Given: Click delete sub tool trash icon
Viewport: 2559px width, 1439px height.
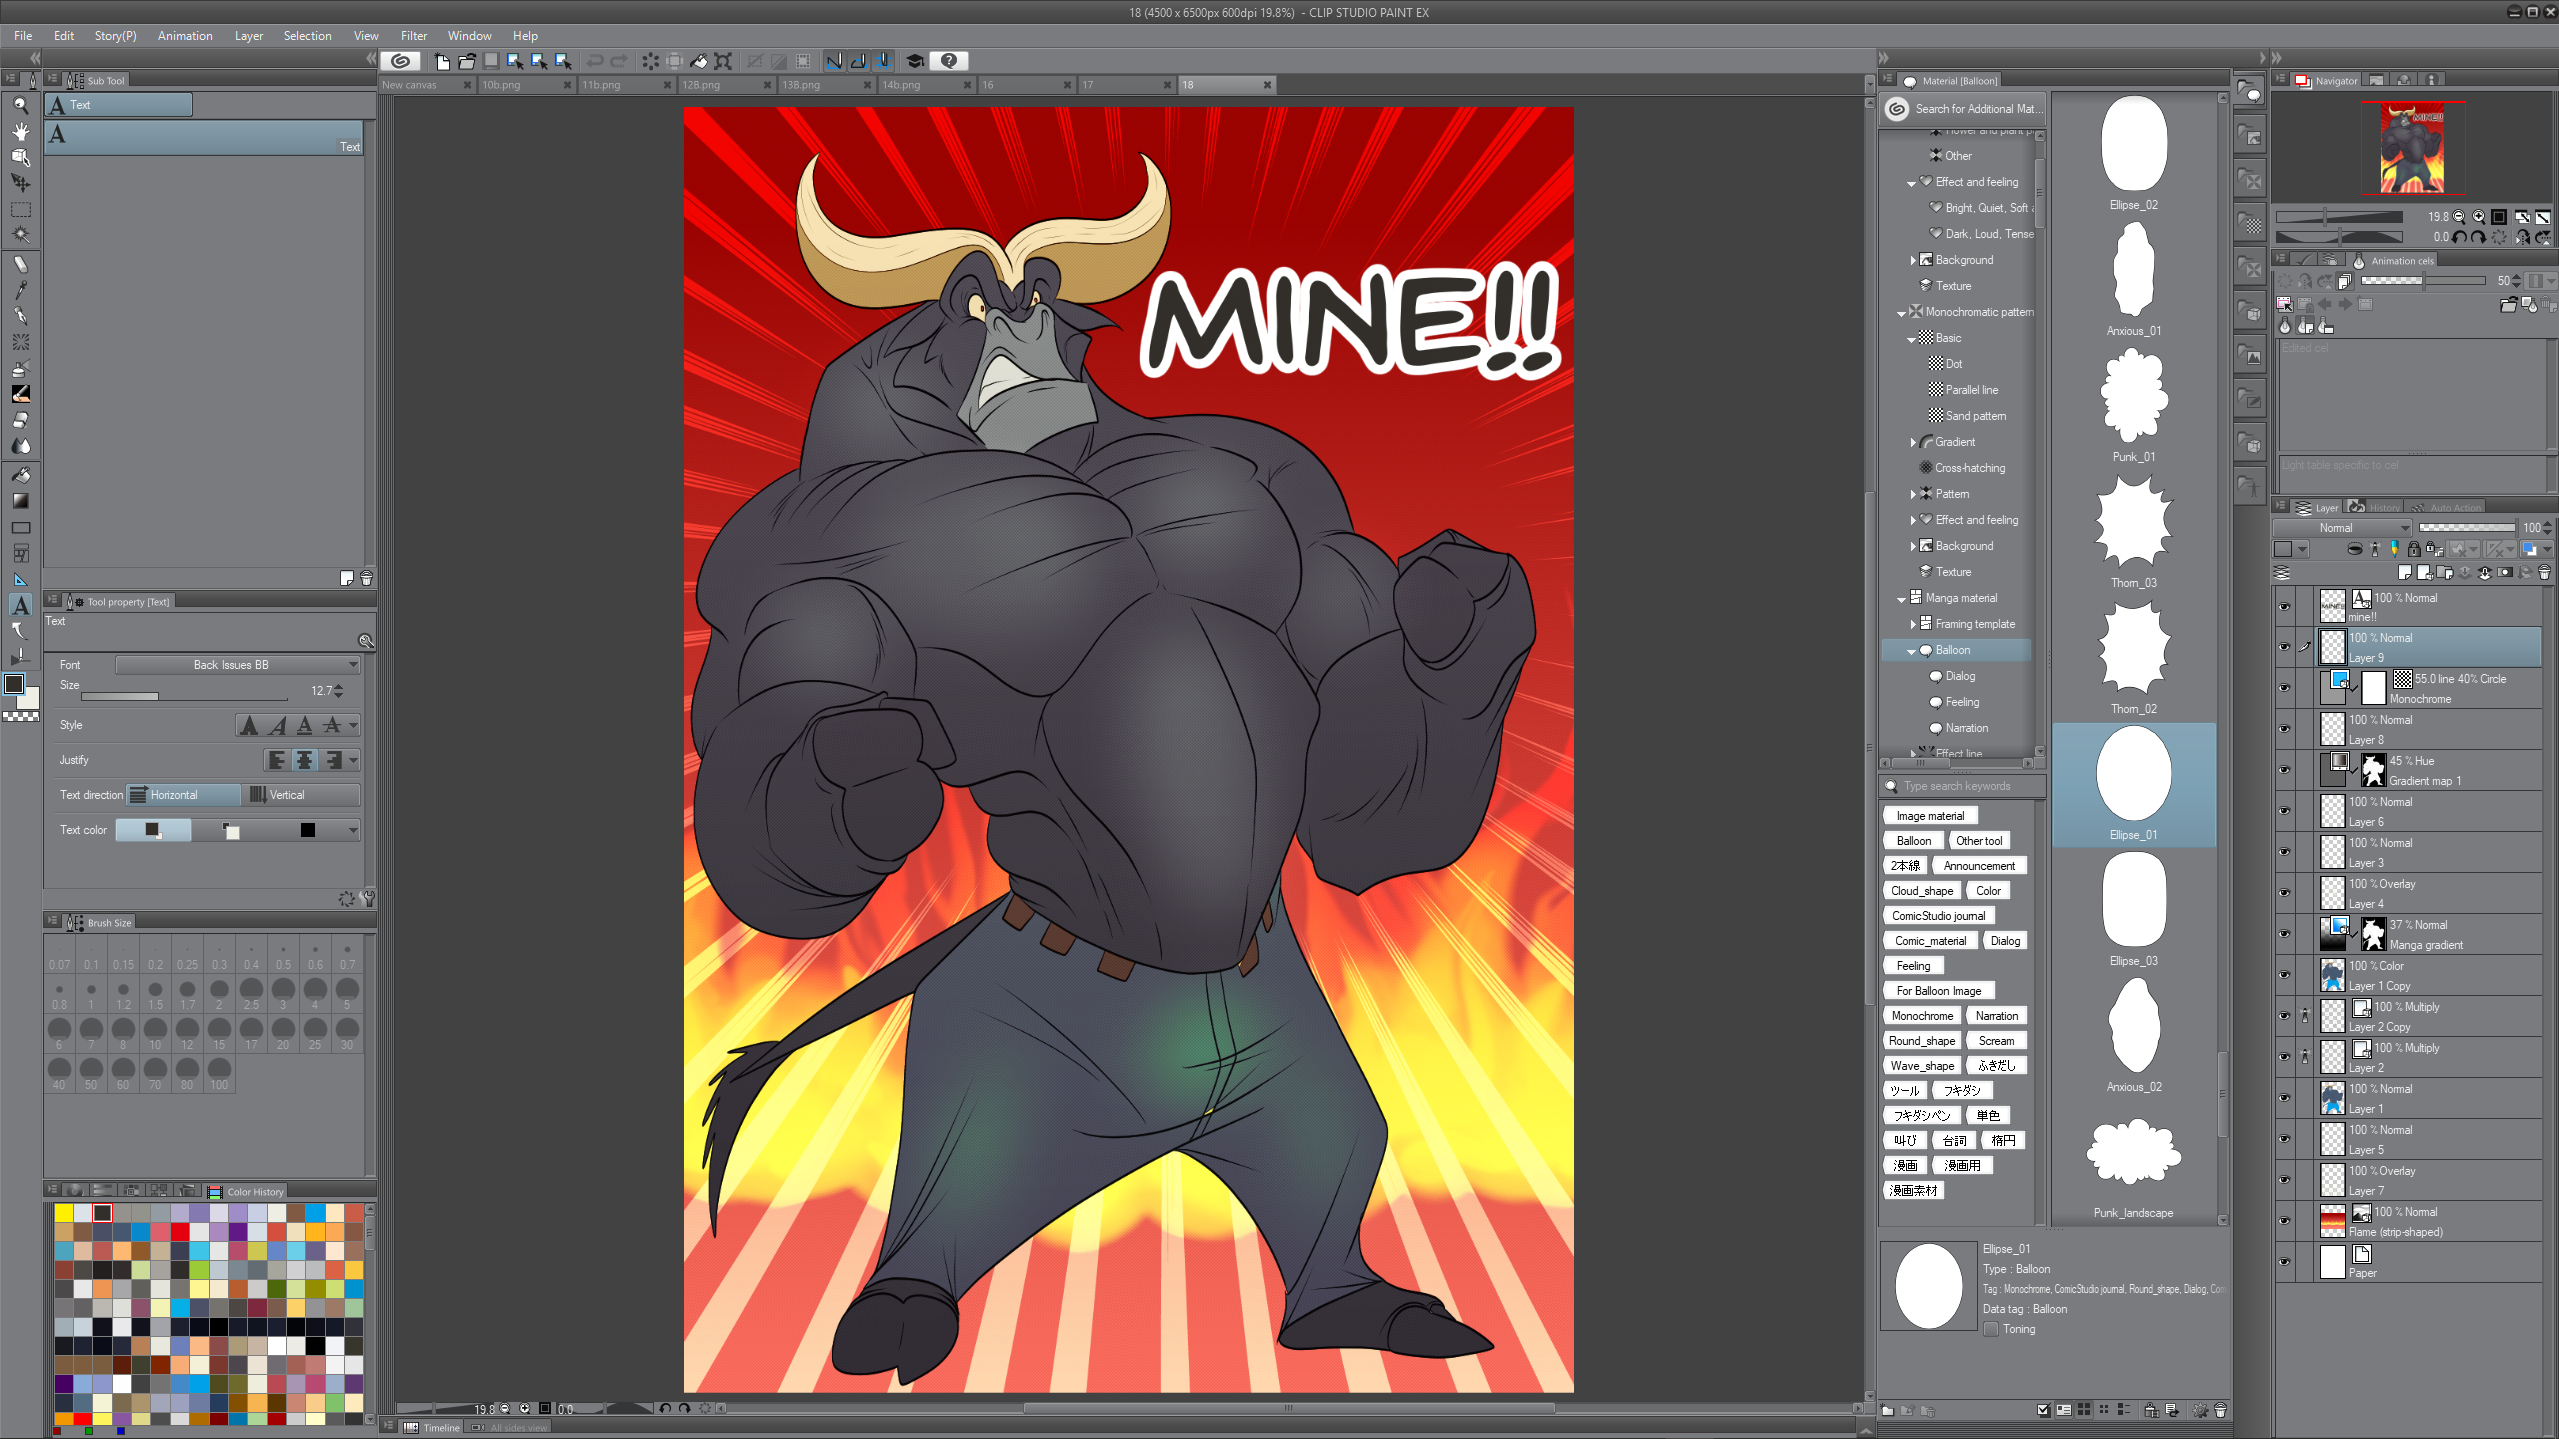Looking at the screenshot, I should (x=366, y=578).
